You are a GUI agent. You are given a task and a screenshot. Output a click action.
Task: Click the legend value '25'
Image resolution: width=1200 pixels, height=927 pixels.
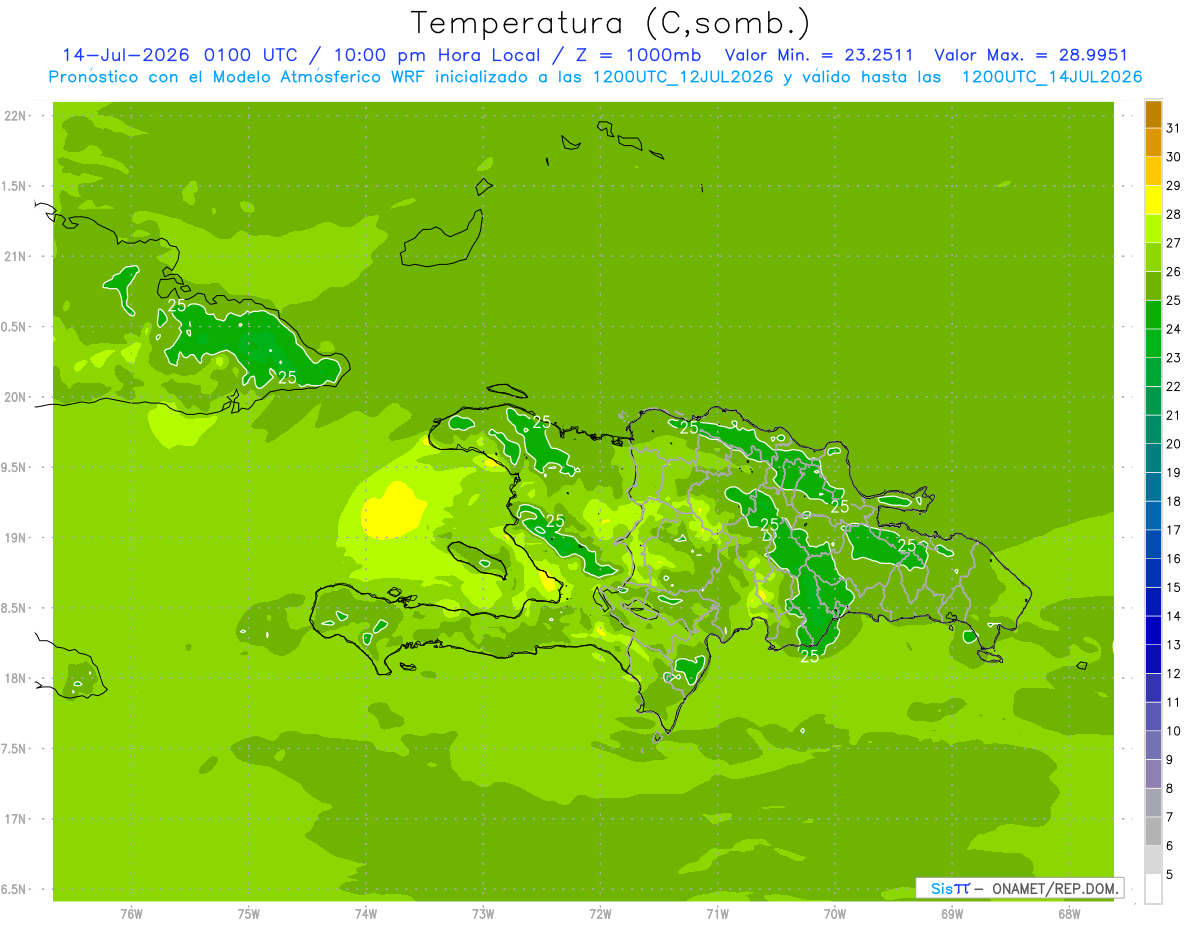click(x=1174, y=301)
